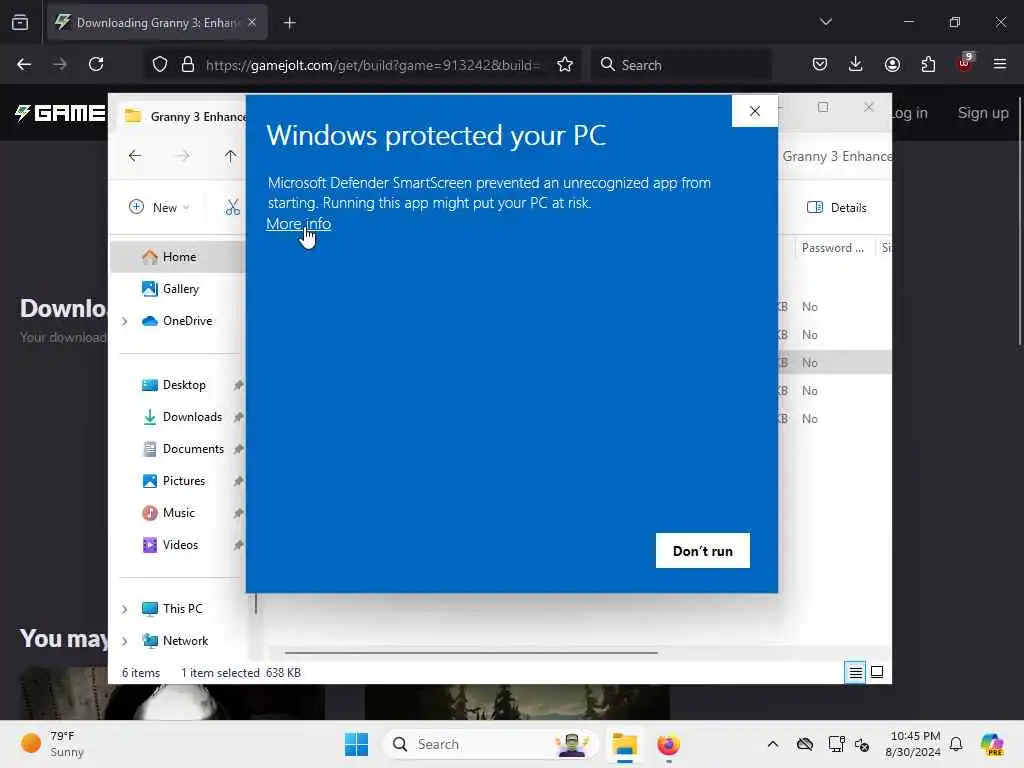Click the uBlock extension icon with badge

[x=965, y=63]
